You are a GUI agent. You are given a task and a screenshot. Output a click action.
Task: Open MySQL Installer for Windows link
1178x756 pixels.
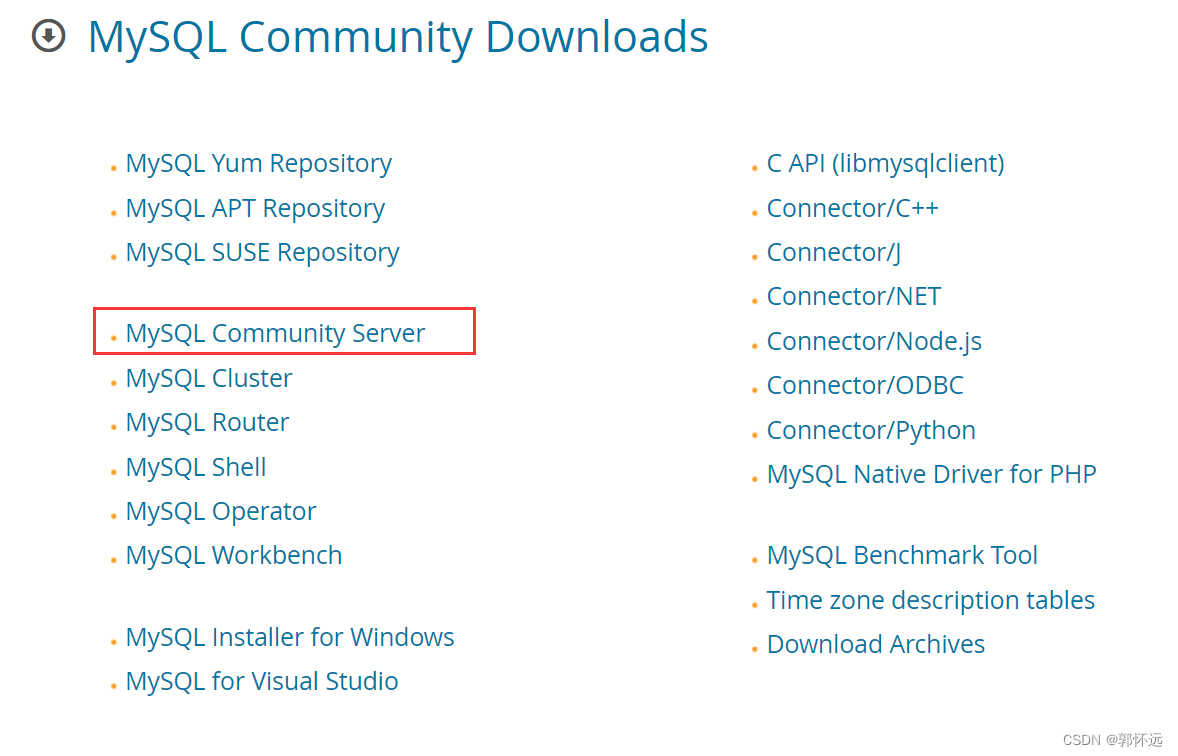click(x=290, y=637)
